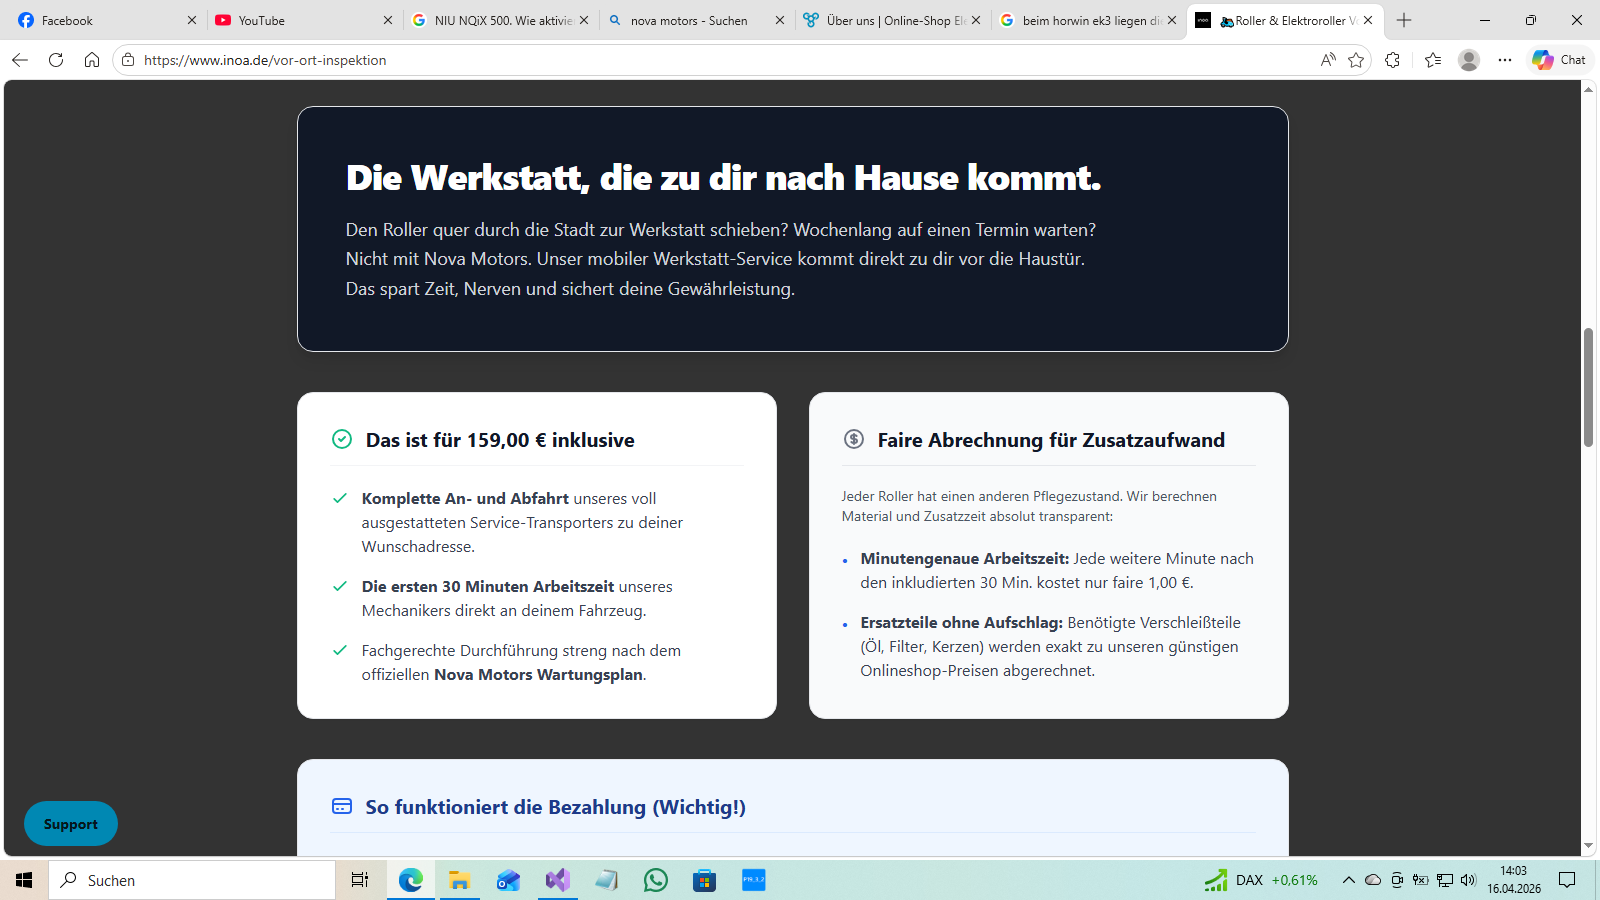Activate the Read Aloud icon
This screenshot has width=1600, height=900.
coord(1328,60)
